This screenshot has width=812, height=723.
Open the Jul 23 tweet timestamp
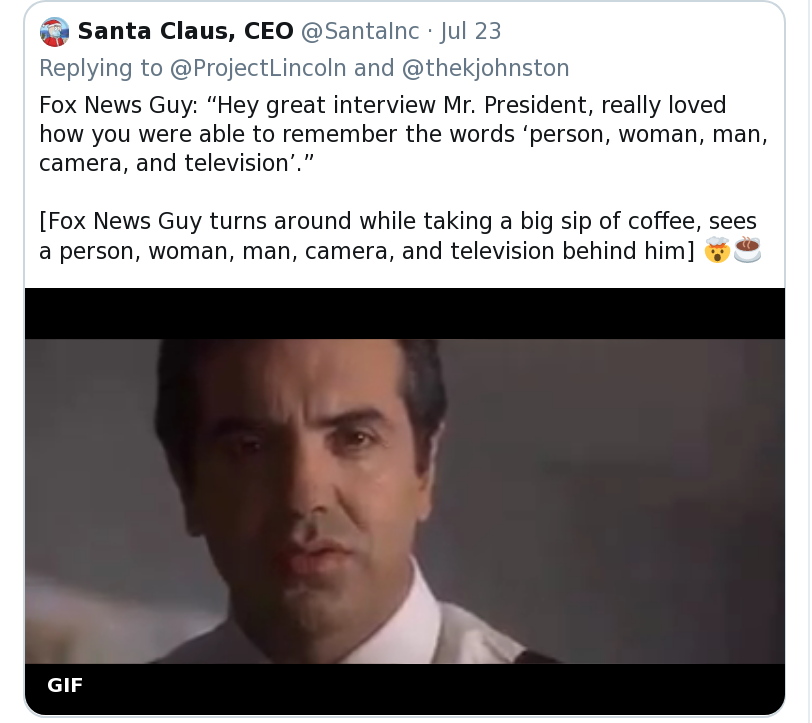tap(470, 32)
